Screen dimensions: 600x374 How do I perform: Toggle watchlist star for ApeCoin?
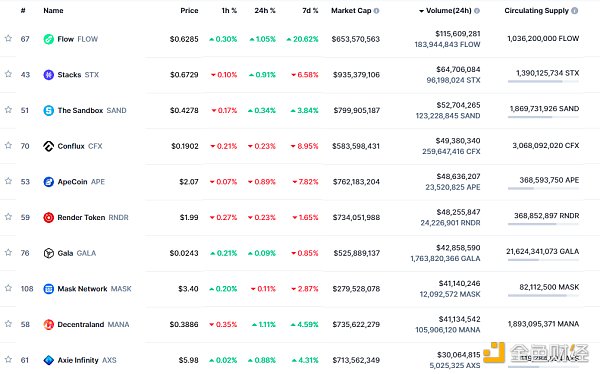click(x=8, y=181)
